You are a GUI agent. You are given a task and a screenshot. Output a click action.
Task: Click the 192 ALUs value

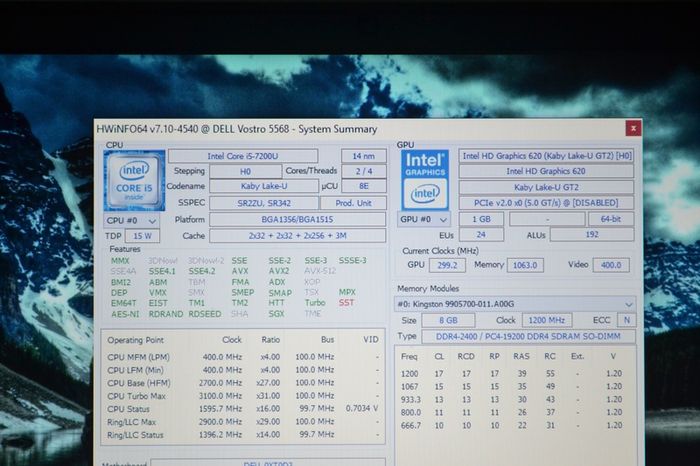click(592, 235)
